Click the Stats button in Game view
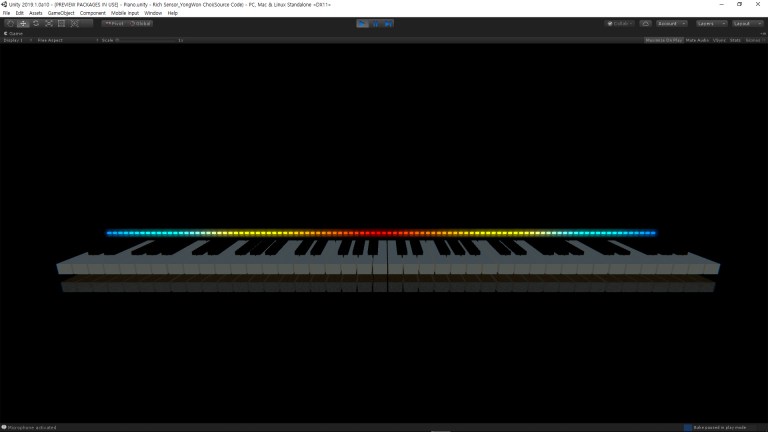The width and height of the screenshot is (768, 432). click(735, 40)
